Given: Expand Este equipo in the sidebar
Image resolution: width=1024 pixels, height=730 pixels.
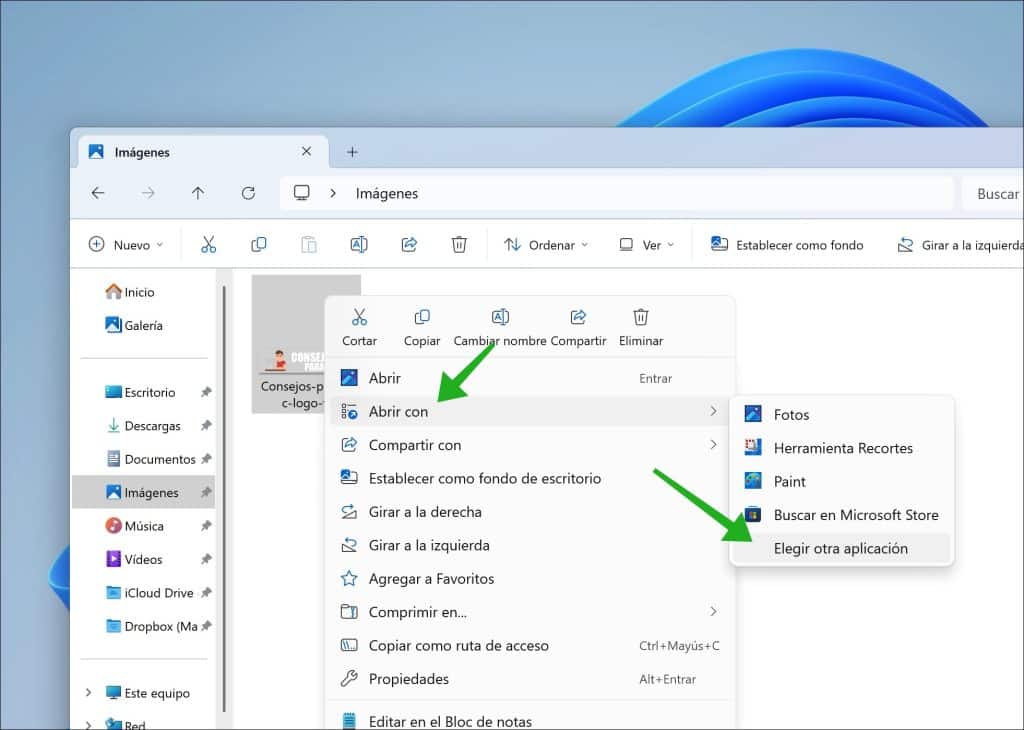Looking at the screenshot, I should 88,693.
